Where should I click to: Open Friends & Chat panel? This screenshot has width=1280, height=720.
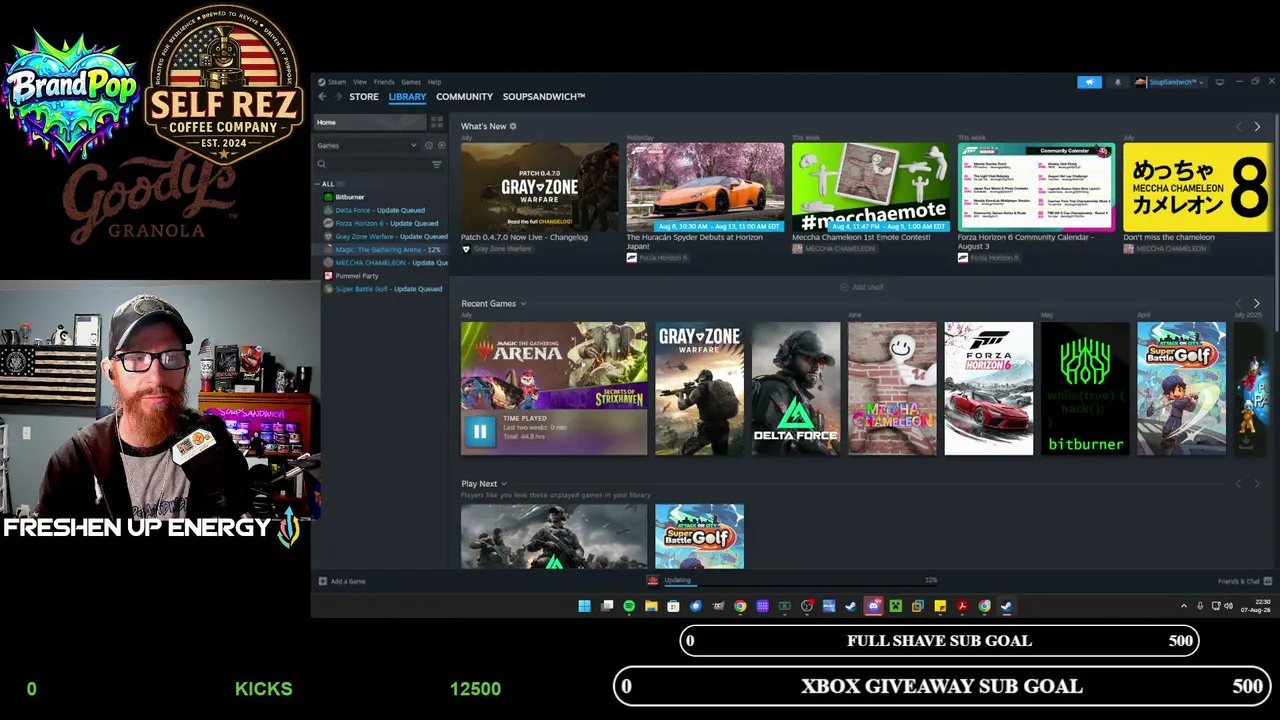(x=1244, y=581)
